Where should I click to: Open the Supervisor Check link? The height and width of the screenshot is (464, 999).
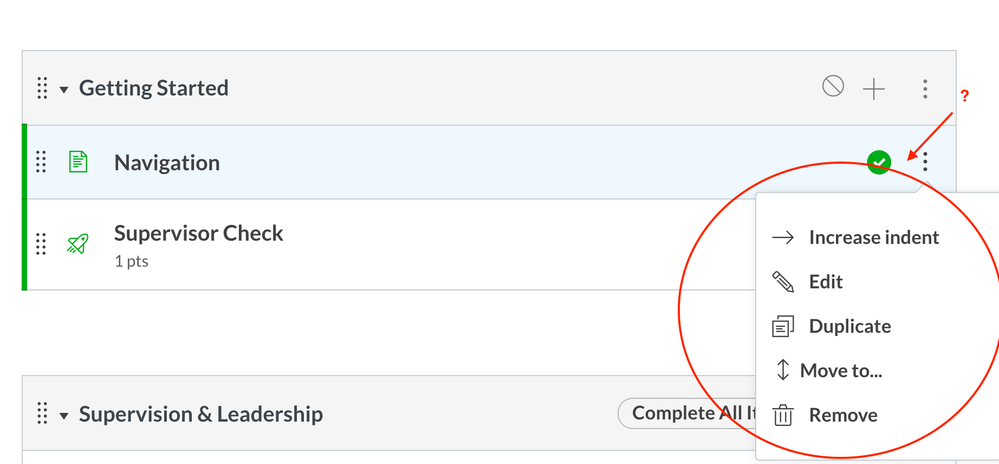(x=199, y=234)
